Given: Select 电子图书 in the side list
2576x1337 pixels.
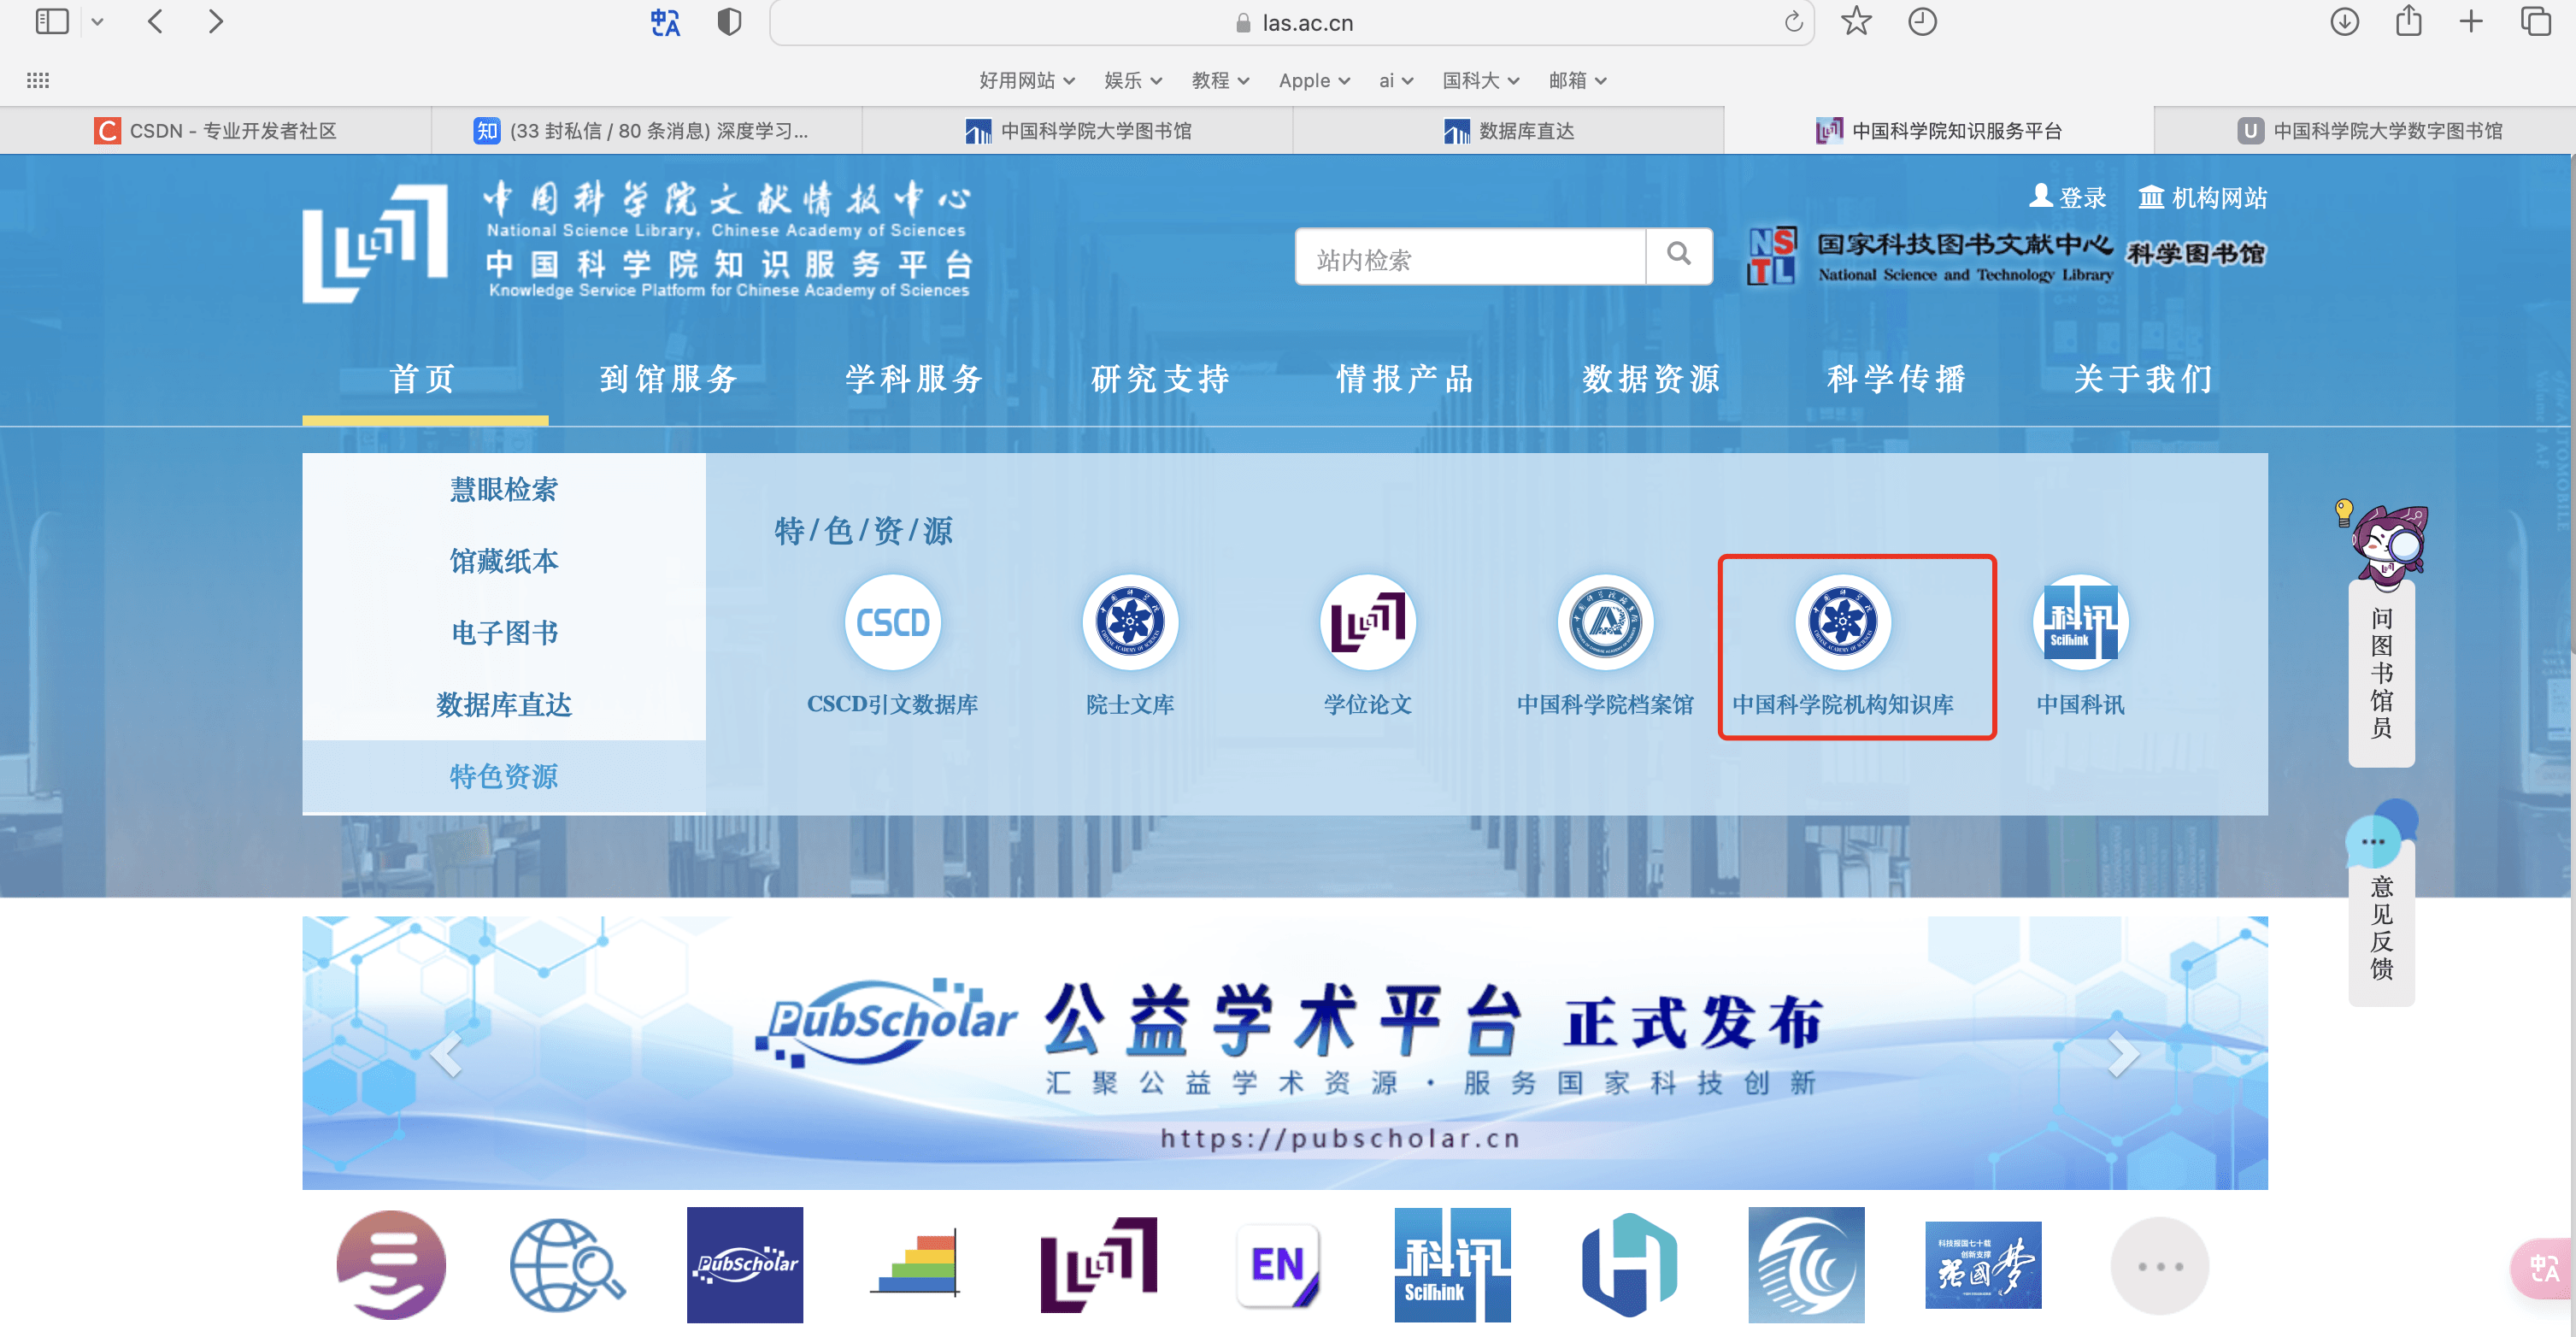Looking at the screenshot, I should coord(504,633).
